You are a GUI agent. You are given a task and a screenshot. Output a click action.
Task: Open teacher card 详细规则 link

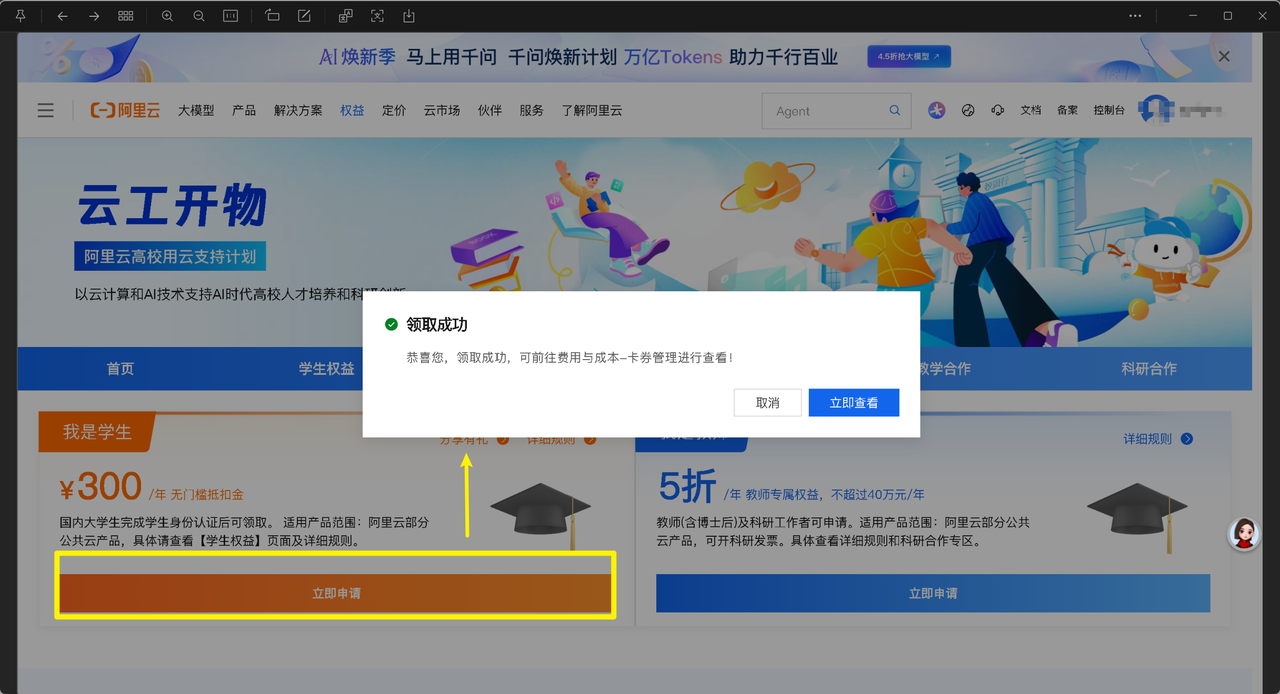point(1158,439)
